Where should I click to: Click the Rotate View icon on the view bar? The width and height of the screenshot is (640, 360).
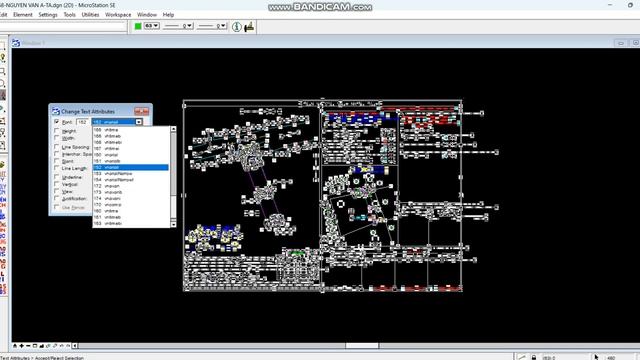point(48,346)
